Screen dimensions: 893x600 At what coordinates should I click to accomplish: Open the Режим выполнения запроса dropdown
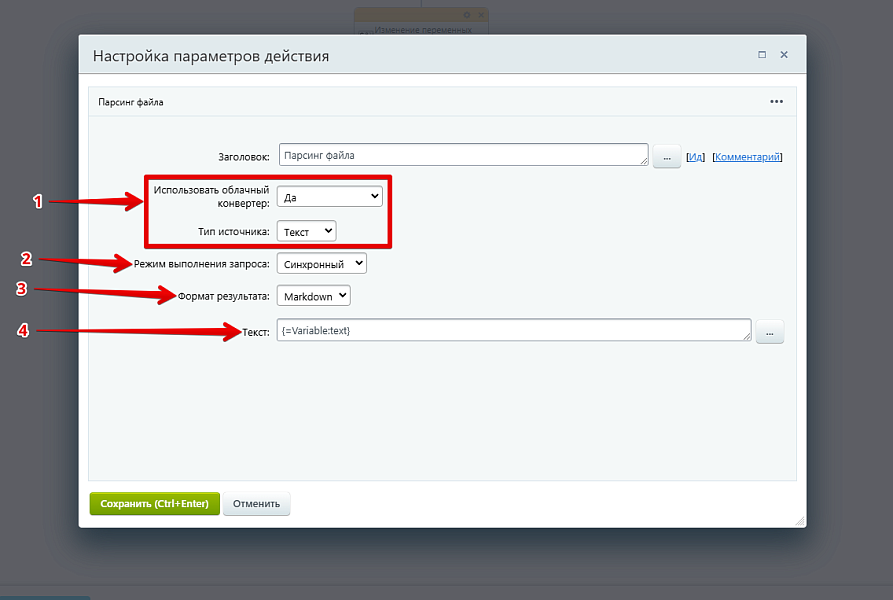coord(322,264)
